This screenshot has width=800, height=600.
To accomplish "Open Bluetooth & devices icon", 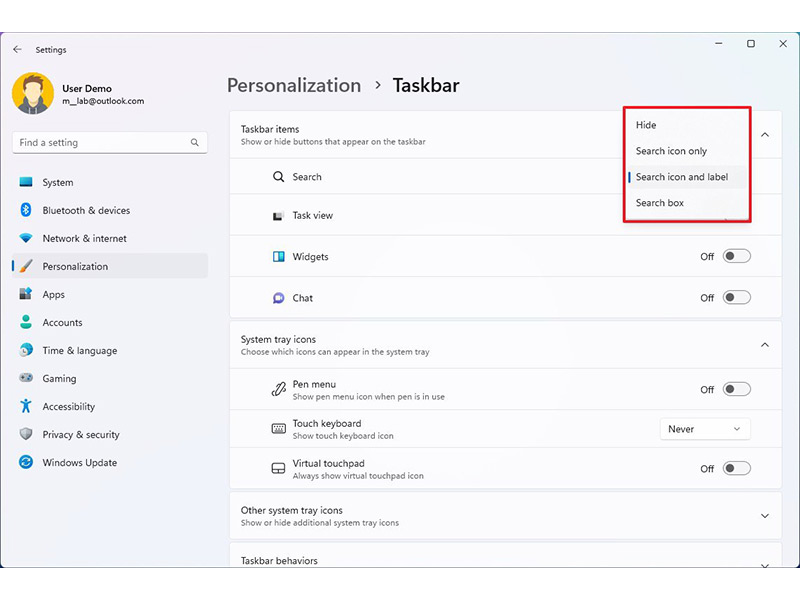I will pyautogui.click(x=26, y=211).
